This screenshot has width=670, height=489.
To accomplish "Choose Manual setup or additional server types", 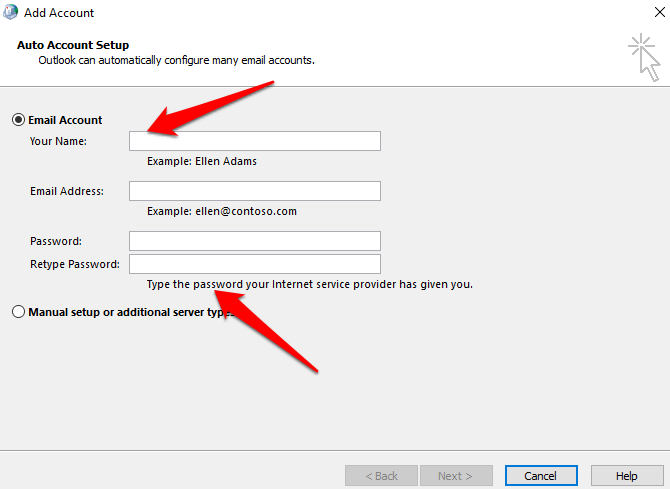I will click(18, 312).
